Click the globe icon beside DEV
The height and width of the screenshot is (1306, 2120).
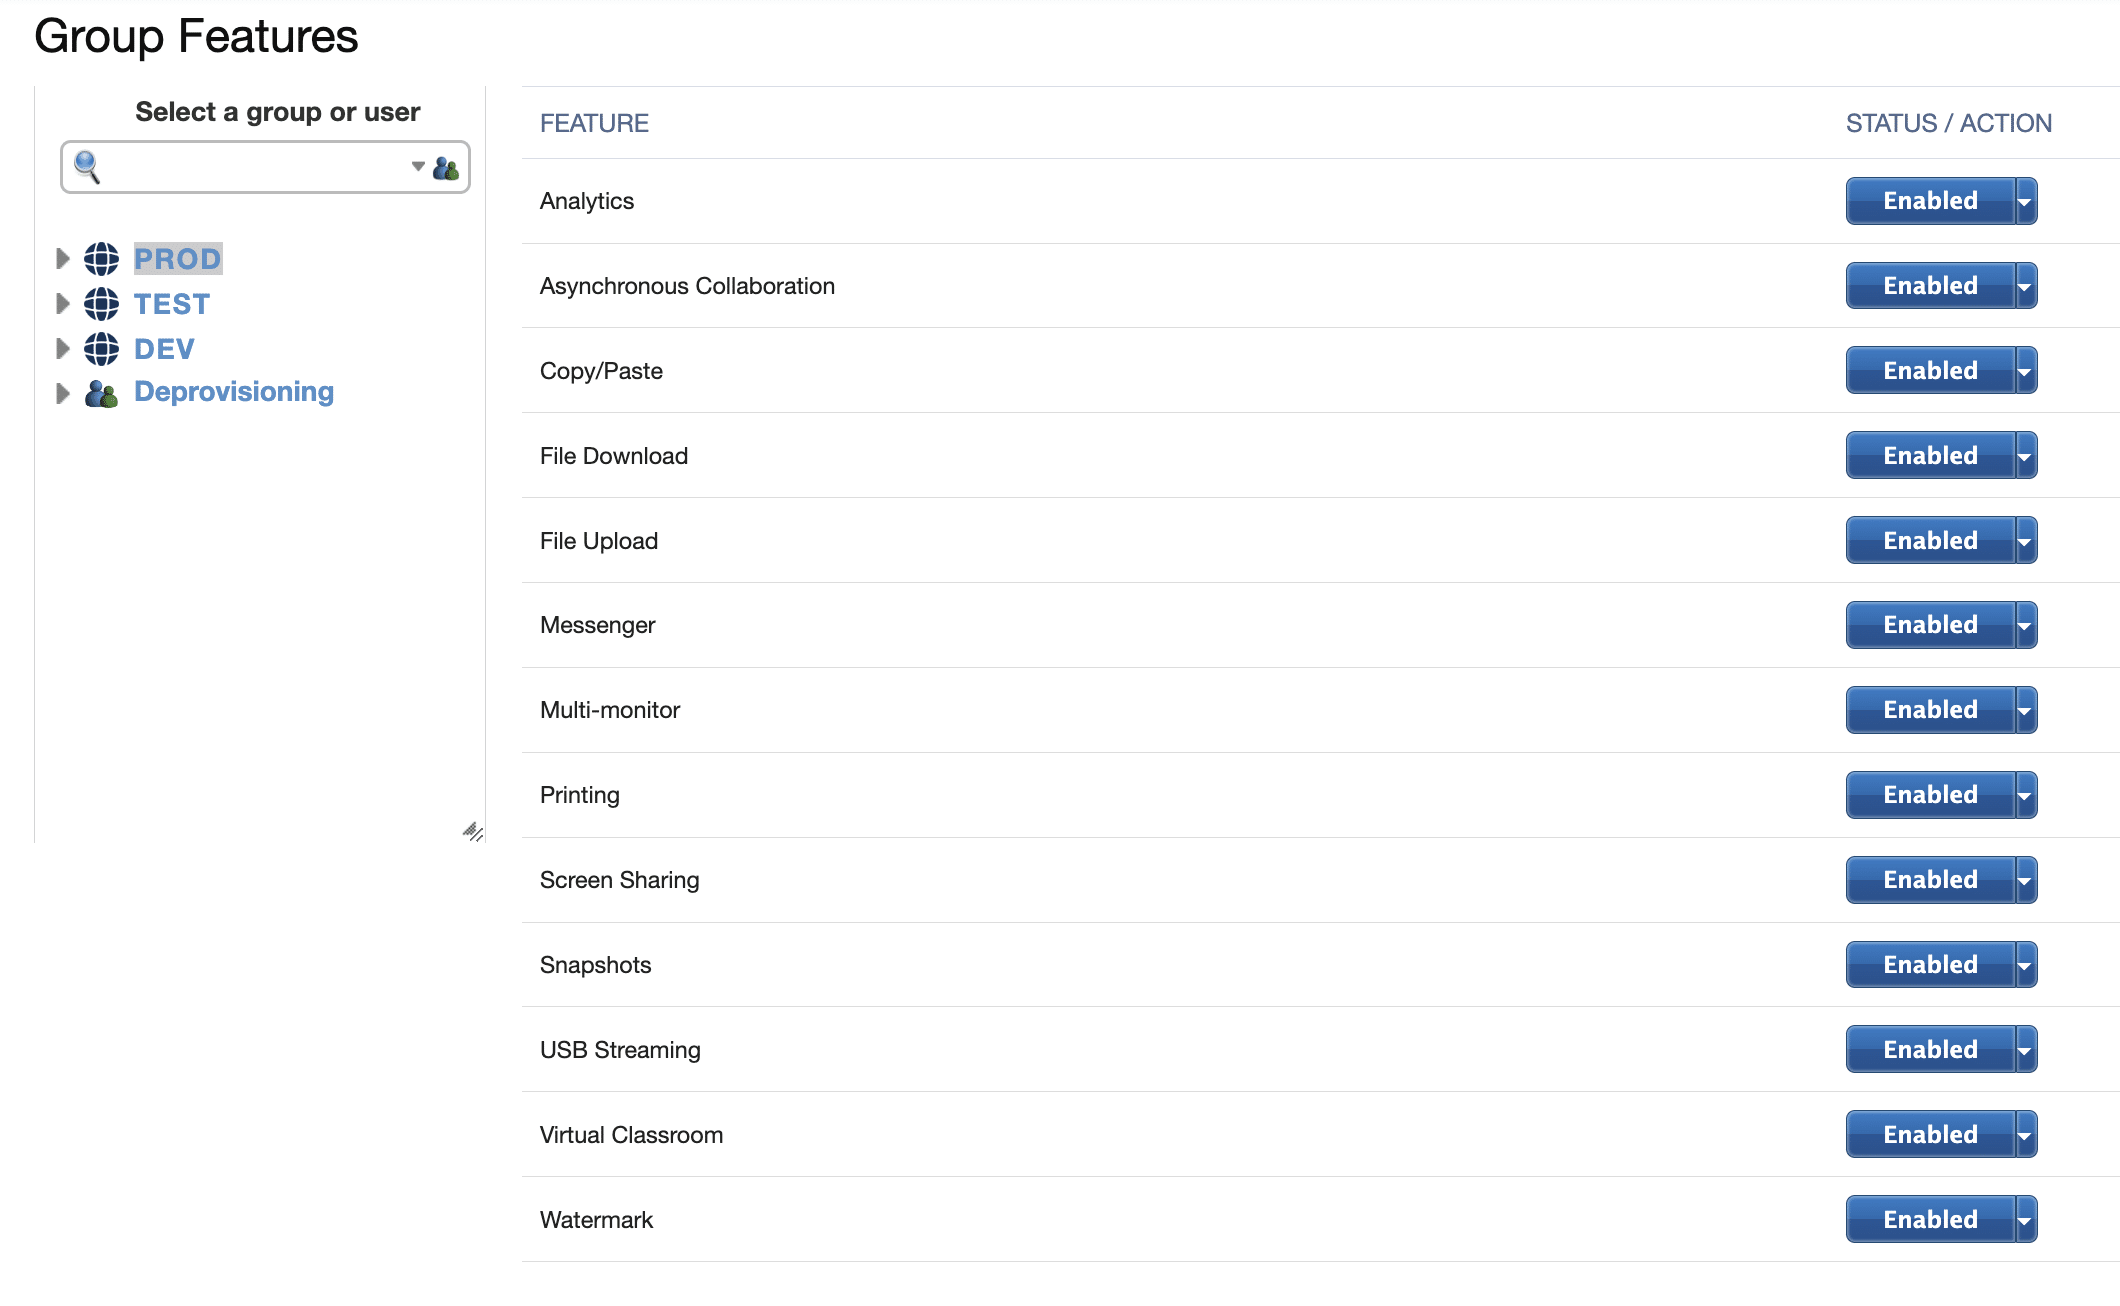coord(101,349)
